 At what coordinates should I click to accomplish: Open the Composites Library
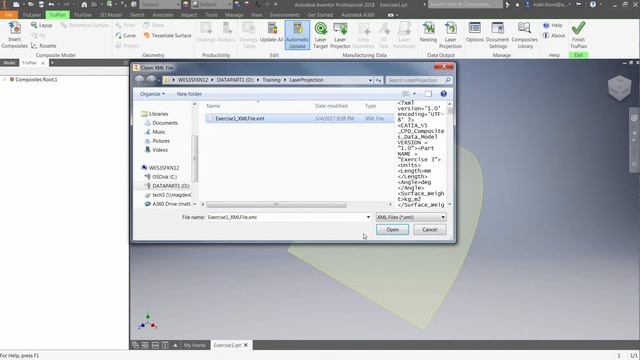coord(524,35)
